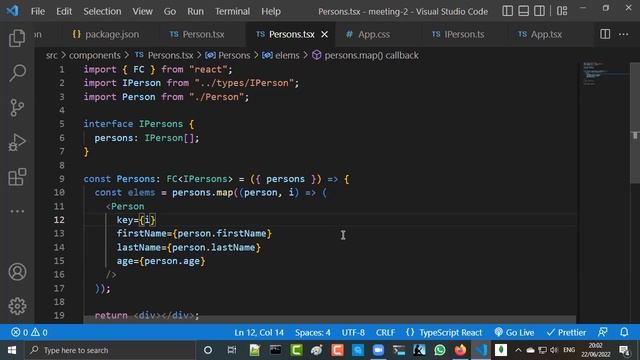Open Customize Layout icon

562,11
